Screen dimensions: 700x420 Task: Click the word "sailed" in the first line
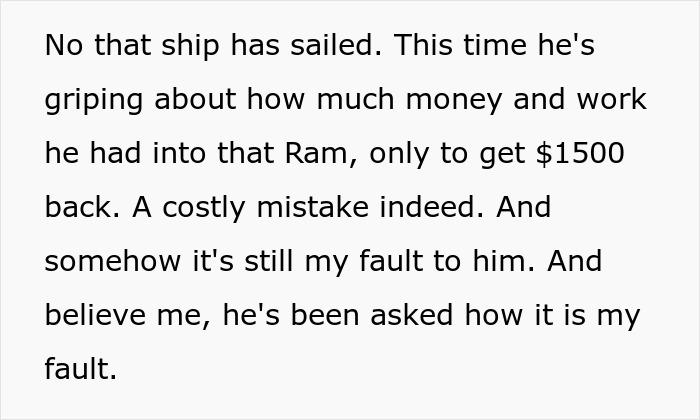click(x=337, y=46)
